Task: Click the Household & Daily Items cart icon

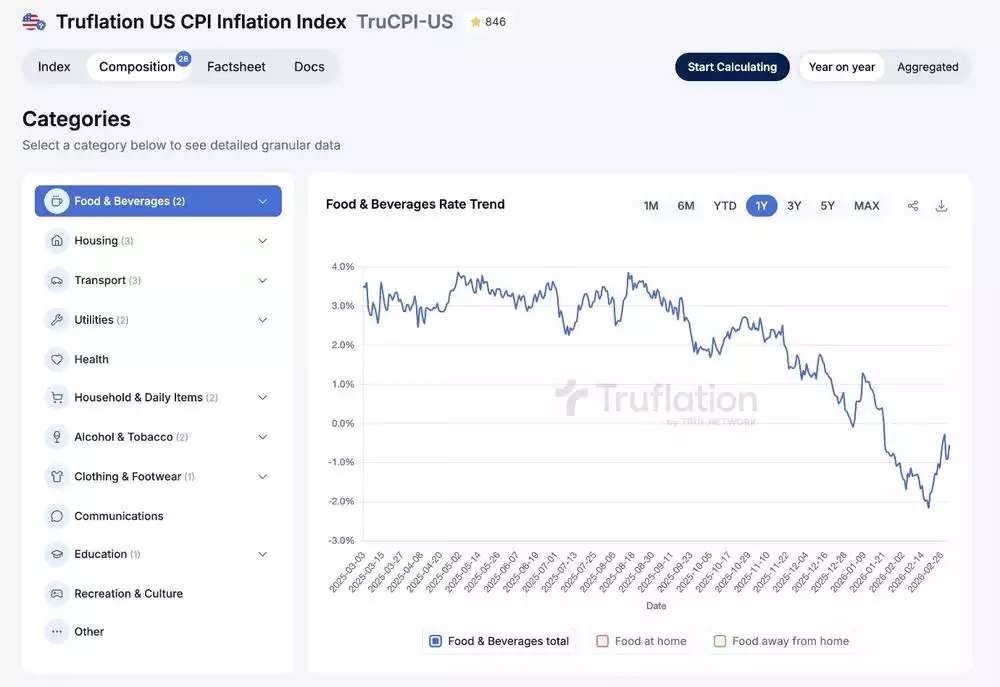Action: [x=56, y=397]
